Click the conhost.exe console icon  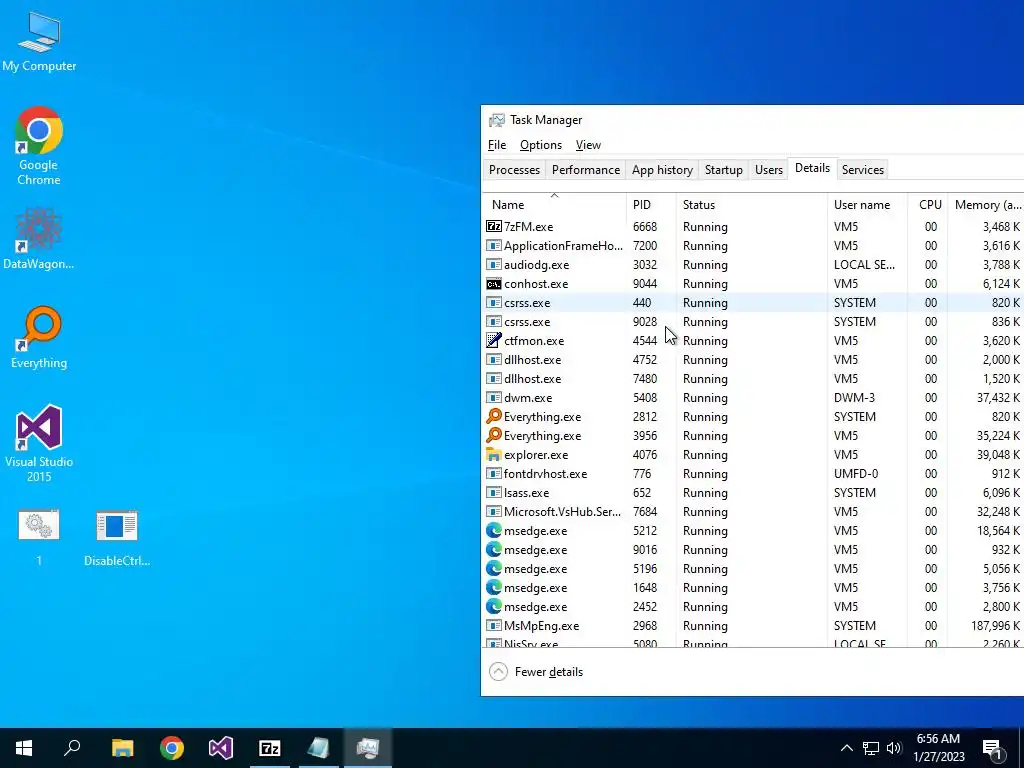494,283
